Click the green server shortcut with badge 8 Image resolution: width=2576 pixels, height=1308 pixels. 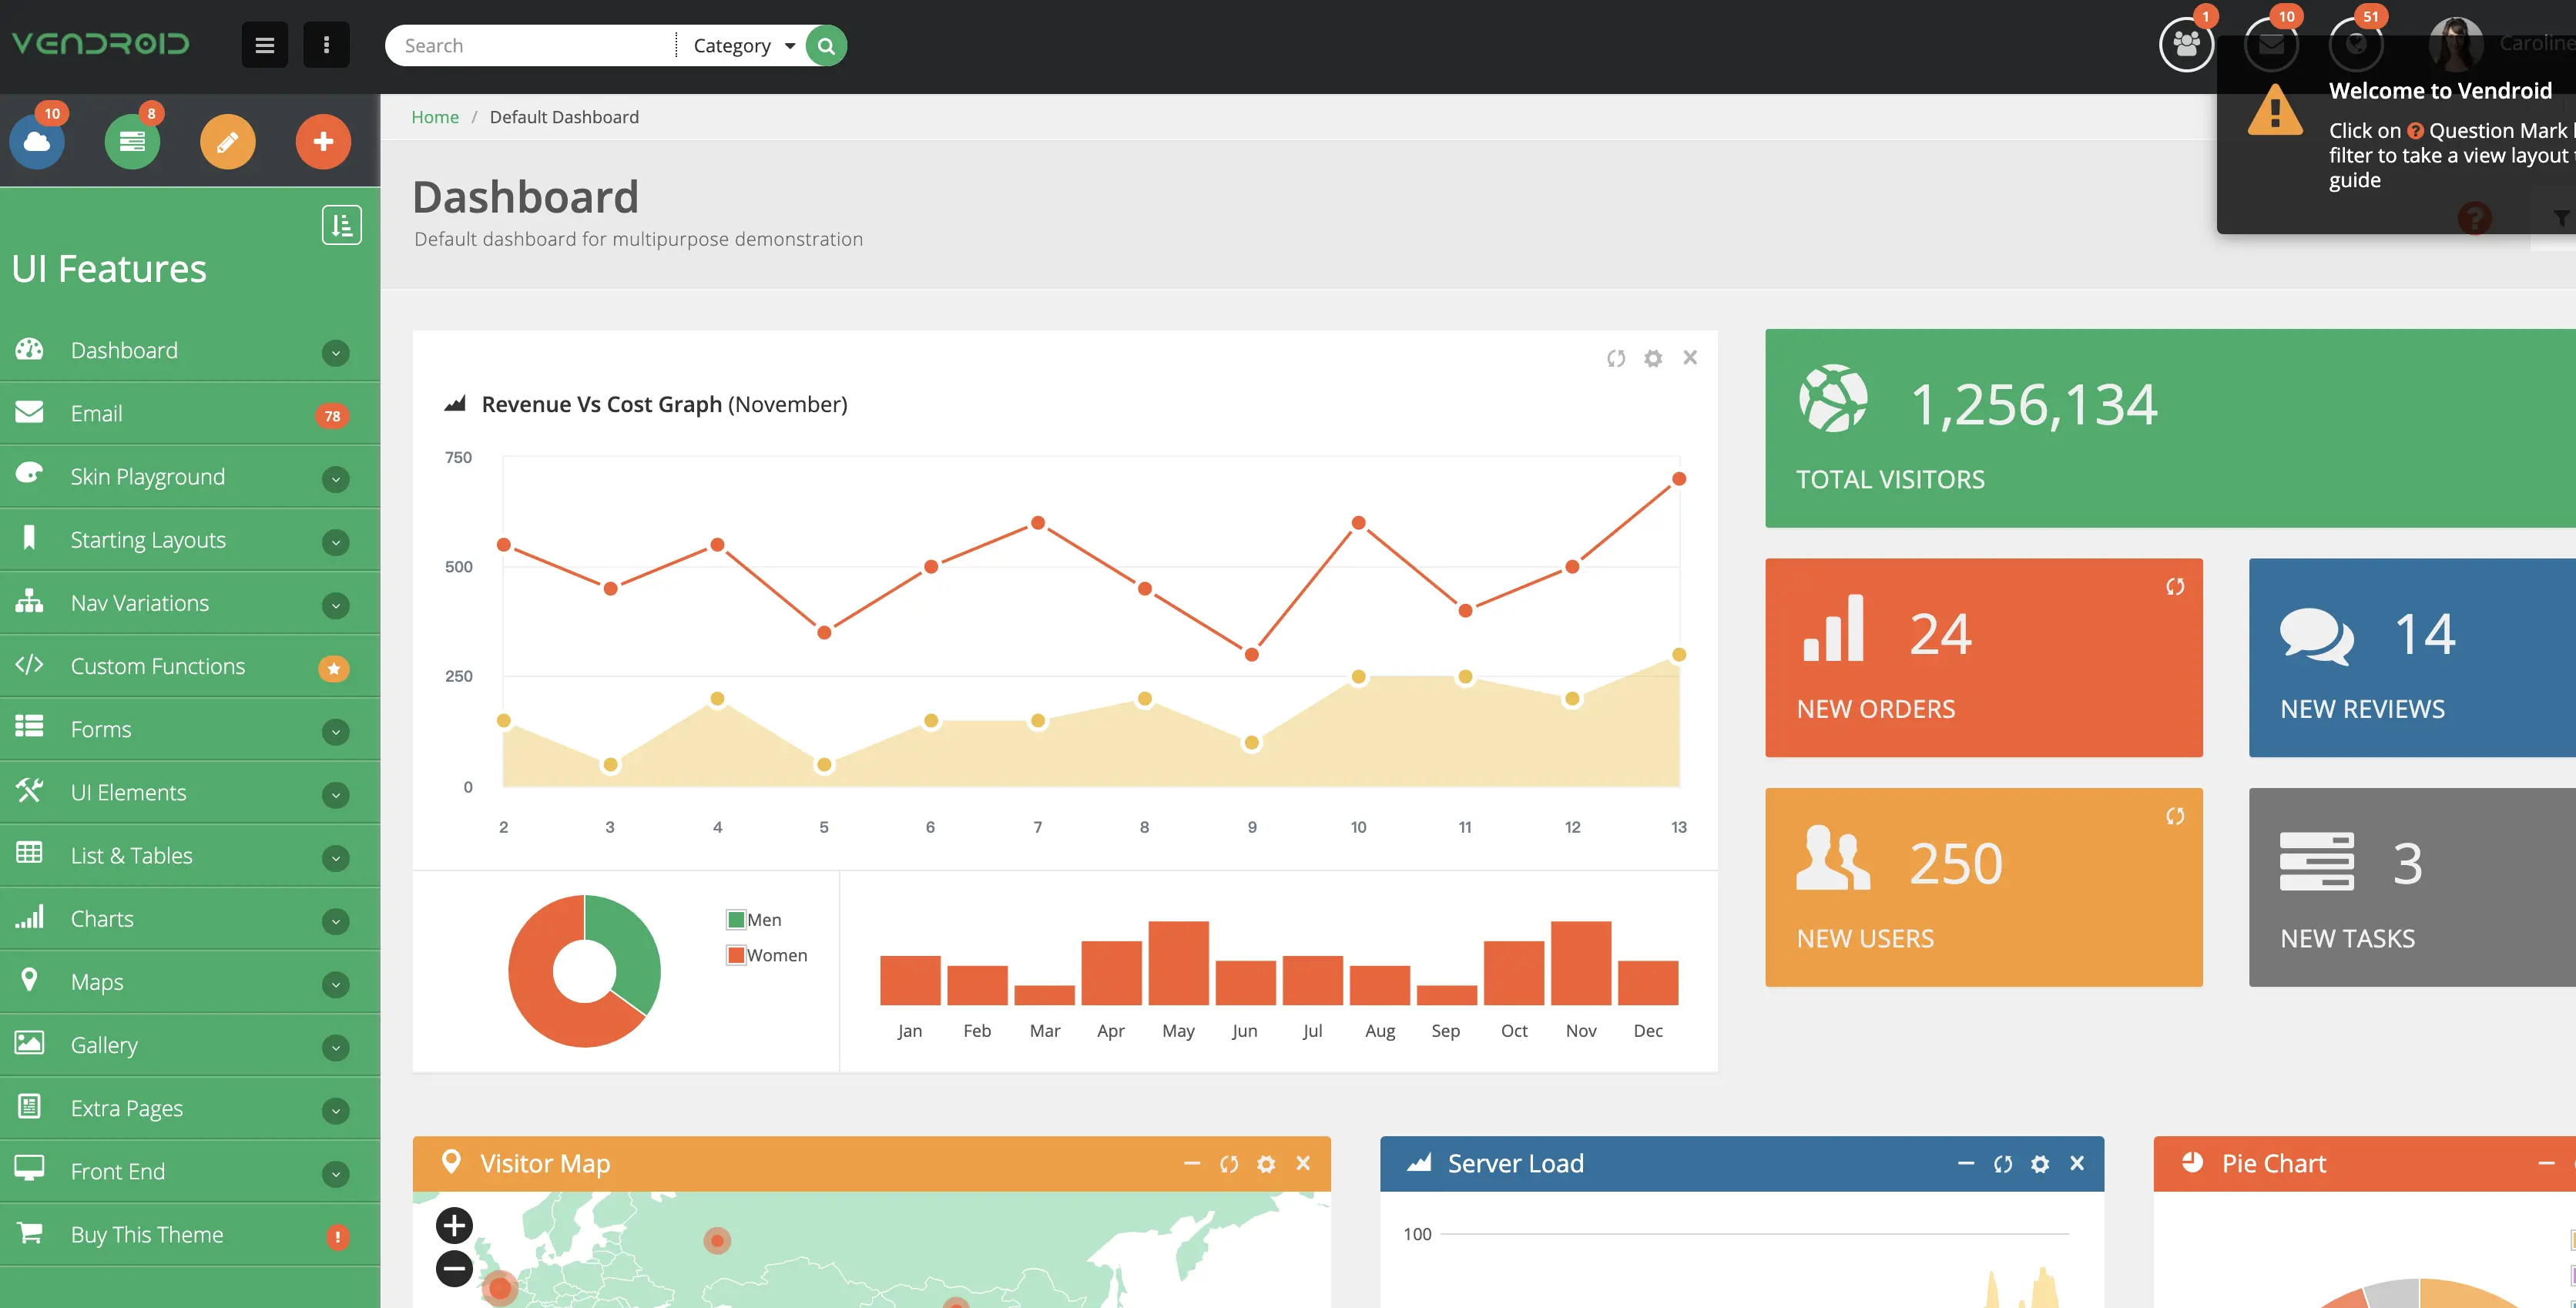pyautogui.click(x=132, y=142)
